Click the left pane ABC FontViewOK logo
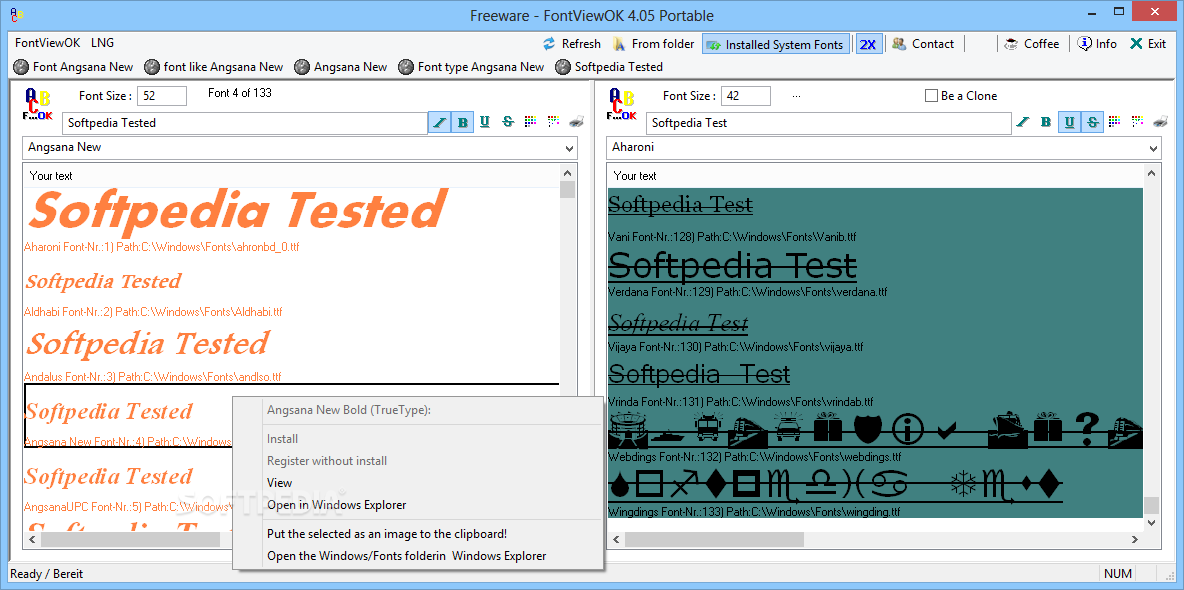Image resolution: width=1184 pixels, height=590 pixels. (39, 104)
